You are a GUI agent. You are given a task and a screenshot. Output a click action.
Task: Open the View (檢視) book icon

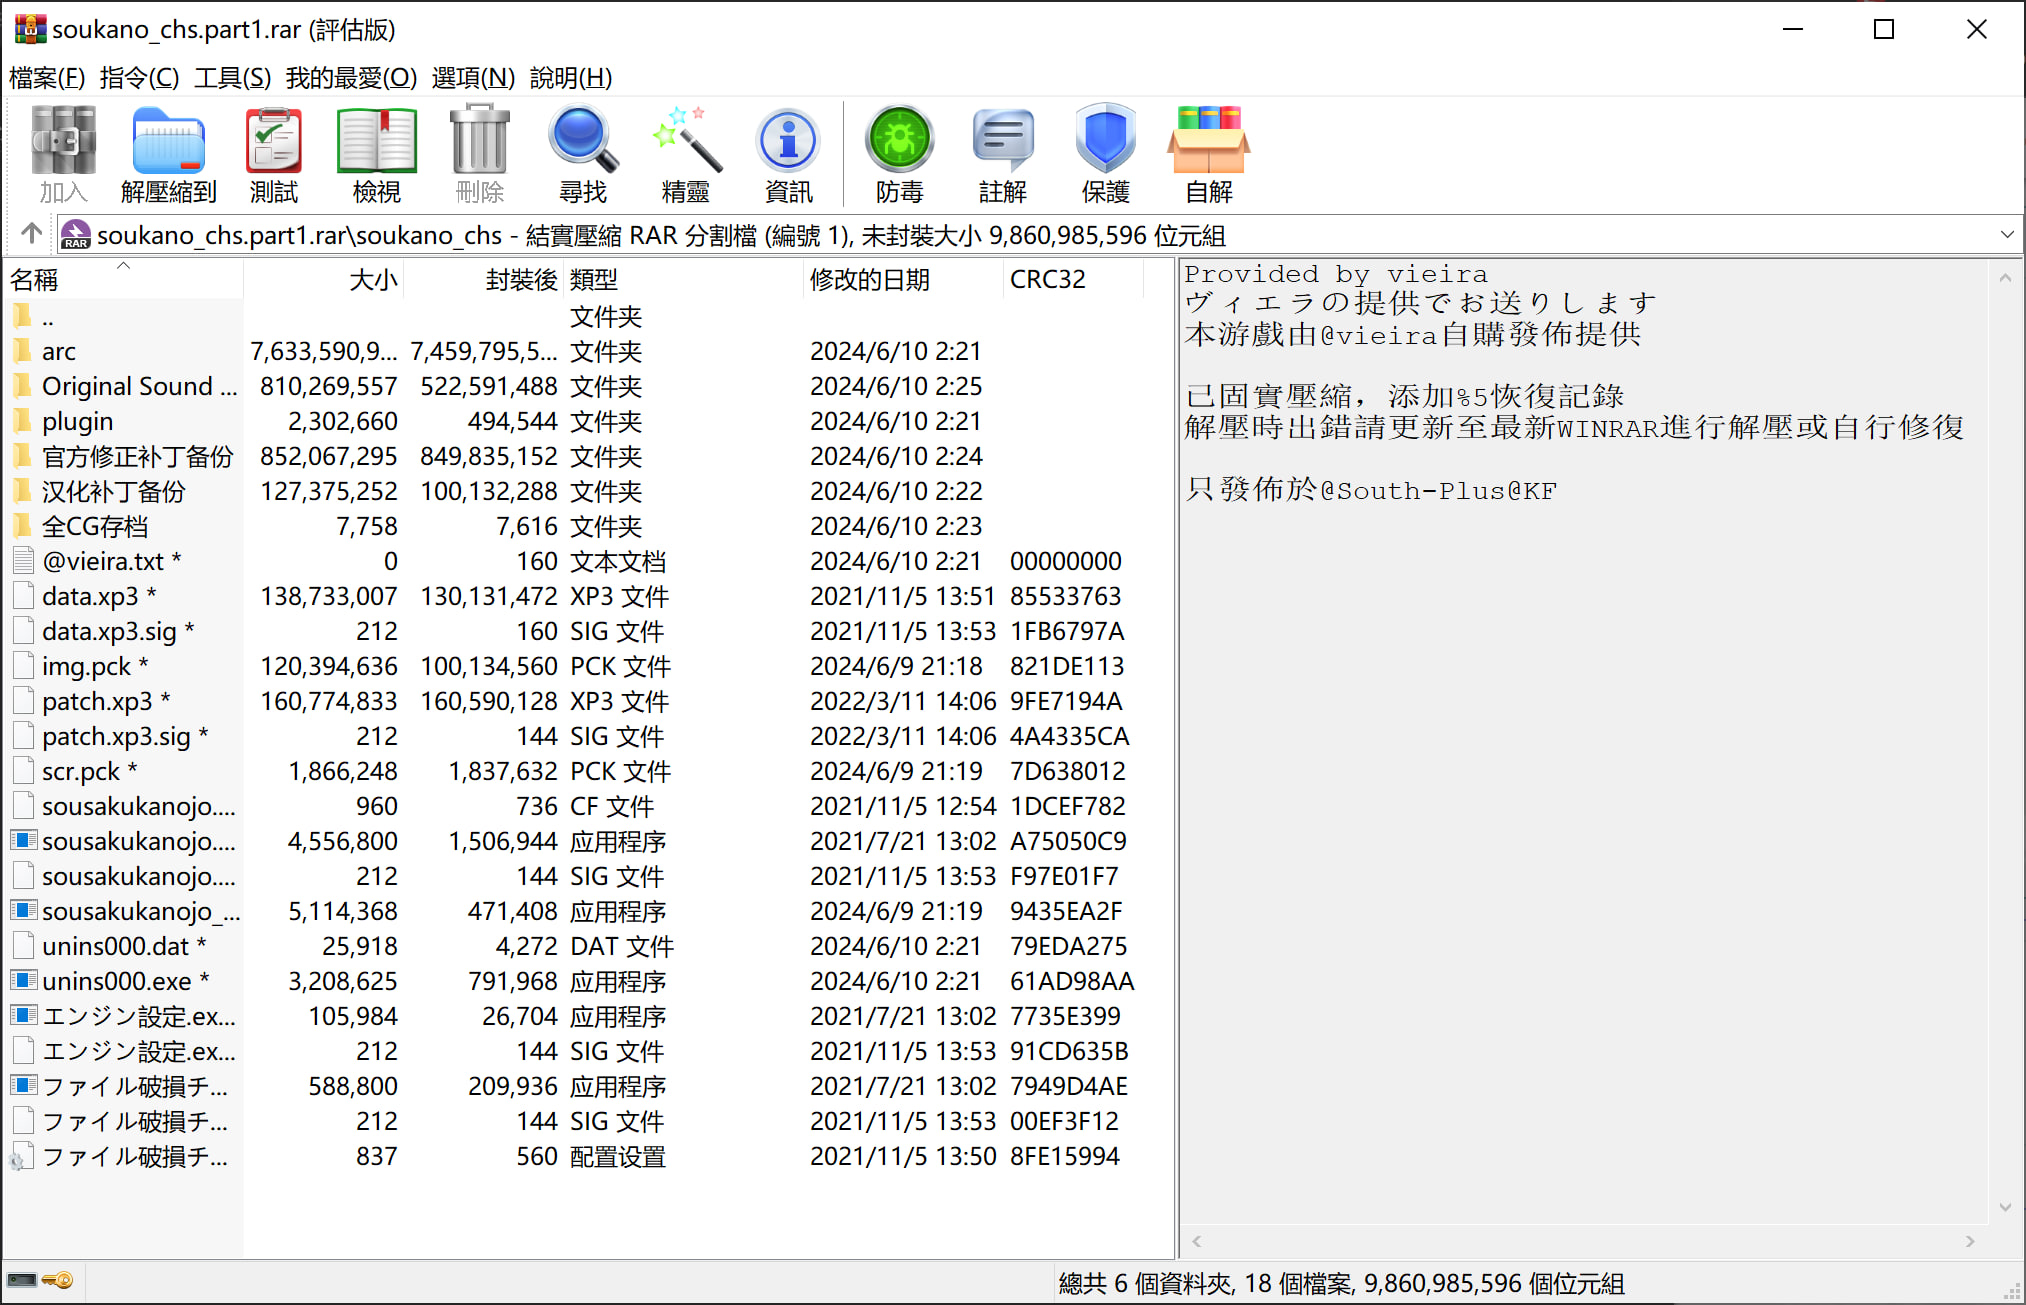tap(376, 153)
